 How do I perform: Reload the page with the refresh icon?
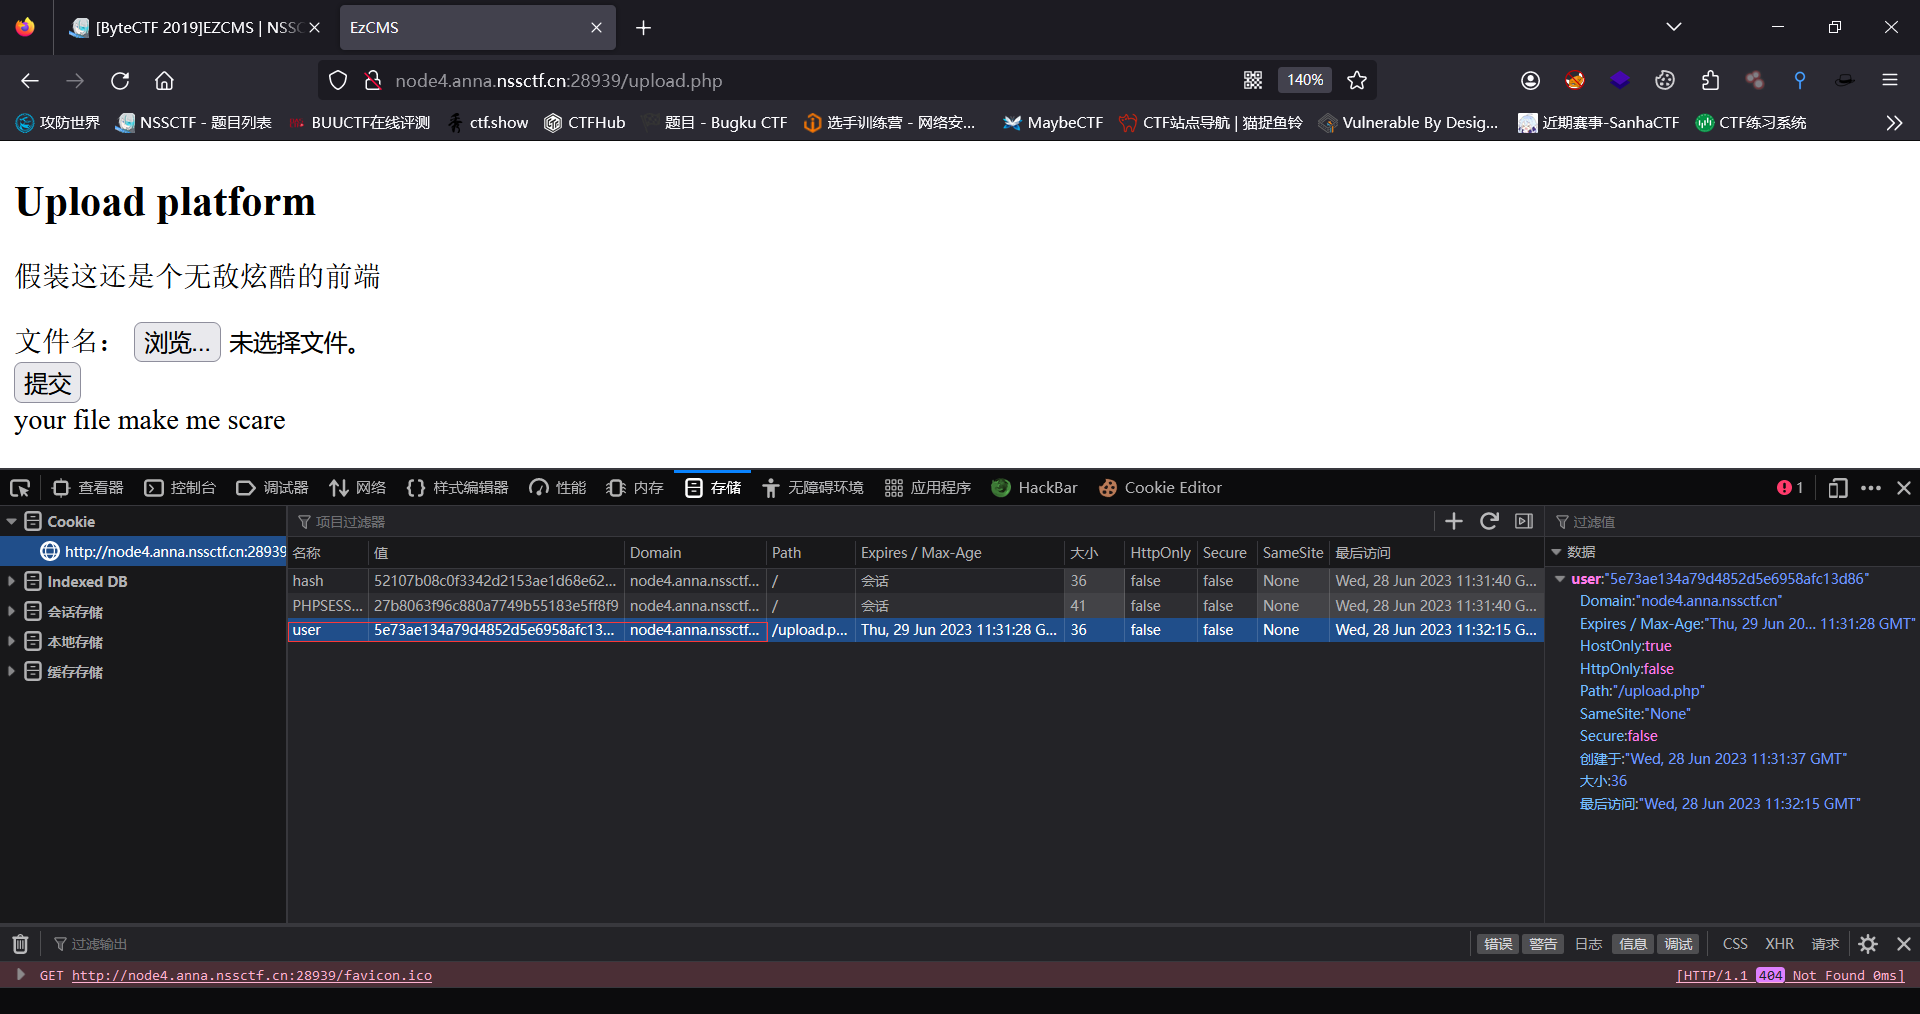(x=120, y=81)
